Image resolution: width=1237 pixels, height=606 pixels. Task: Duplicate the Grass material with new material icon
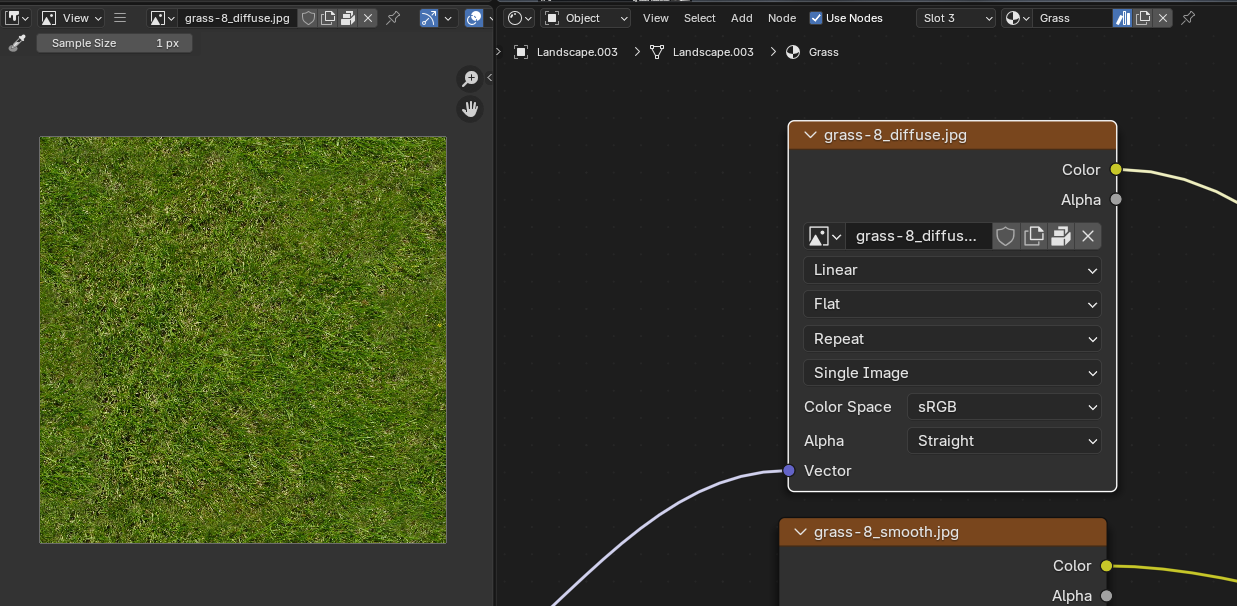[x=1143, y=18]
